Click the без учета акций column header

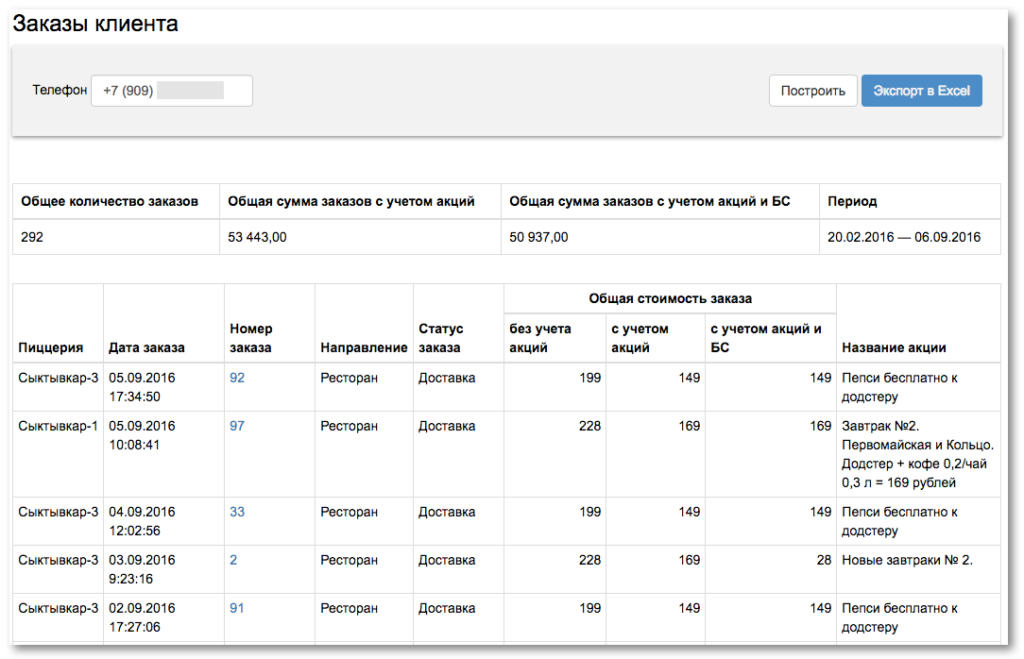click(x=540, y=338)
